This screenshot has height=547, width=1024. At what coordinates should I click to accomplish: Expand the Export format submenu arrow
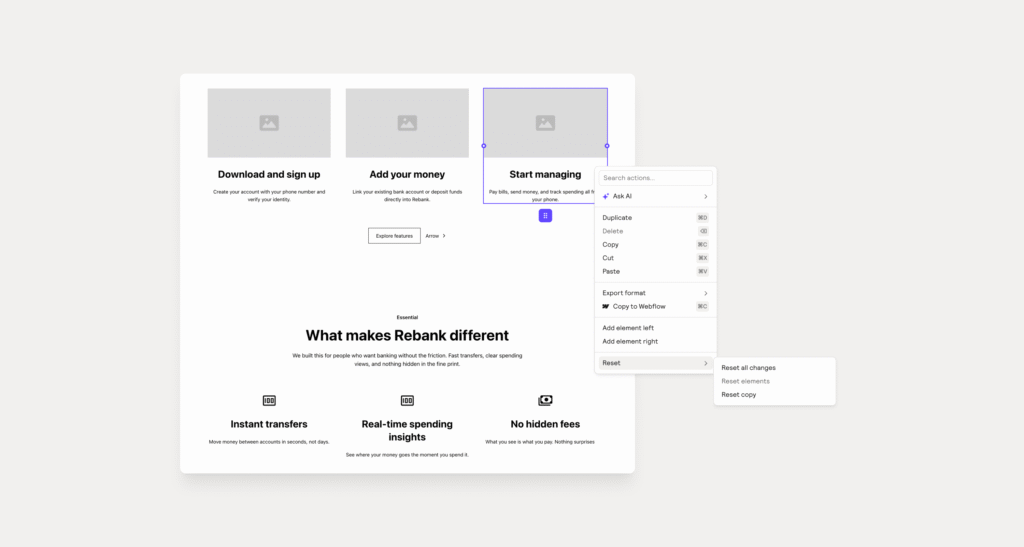tap(705, 293)
